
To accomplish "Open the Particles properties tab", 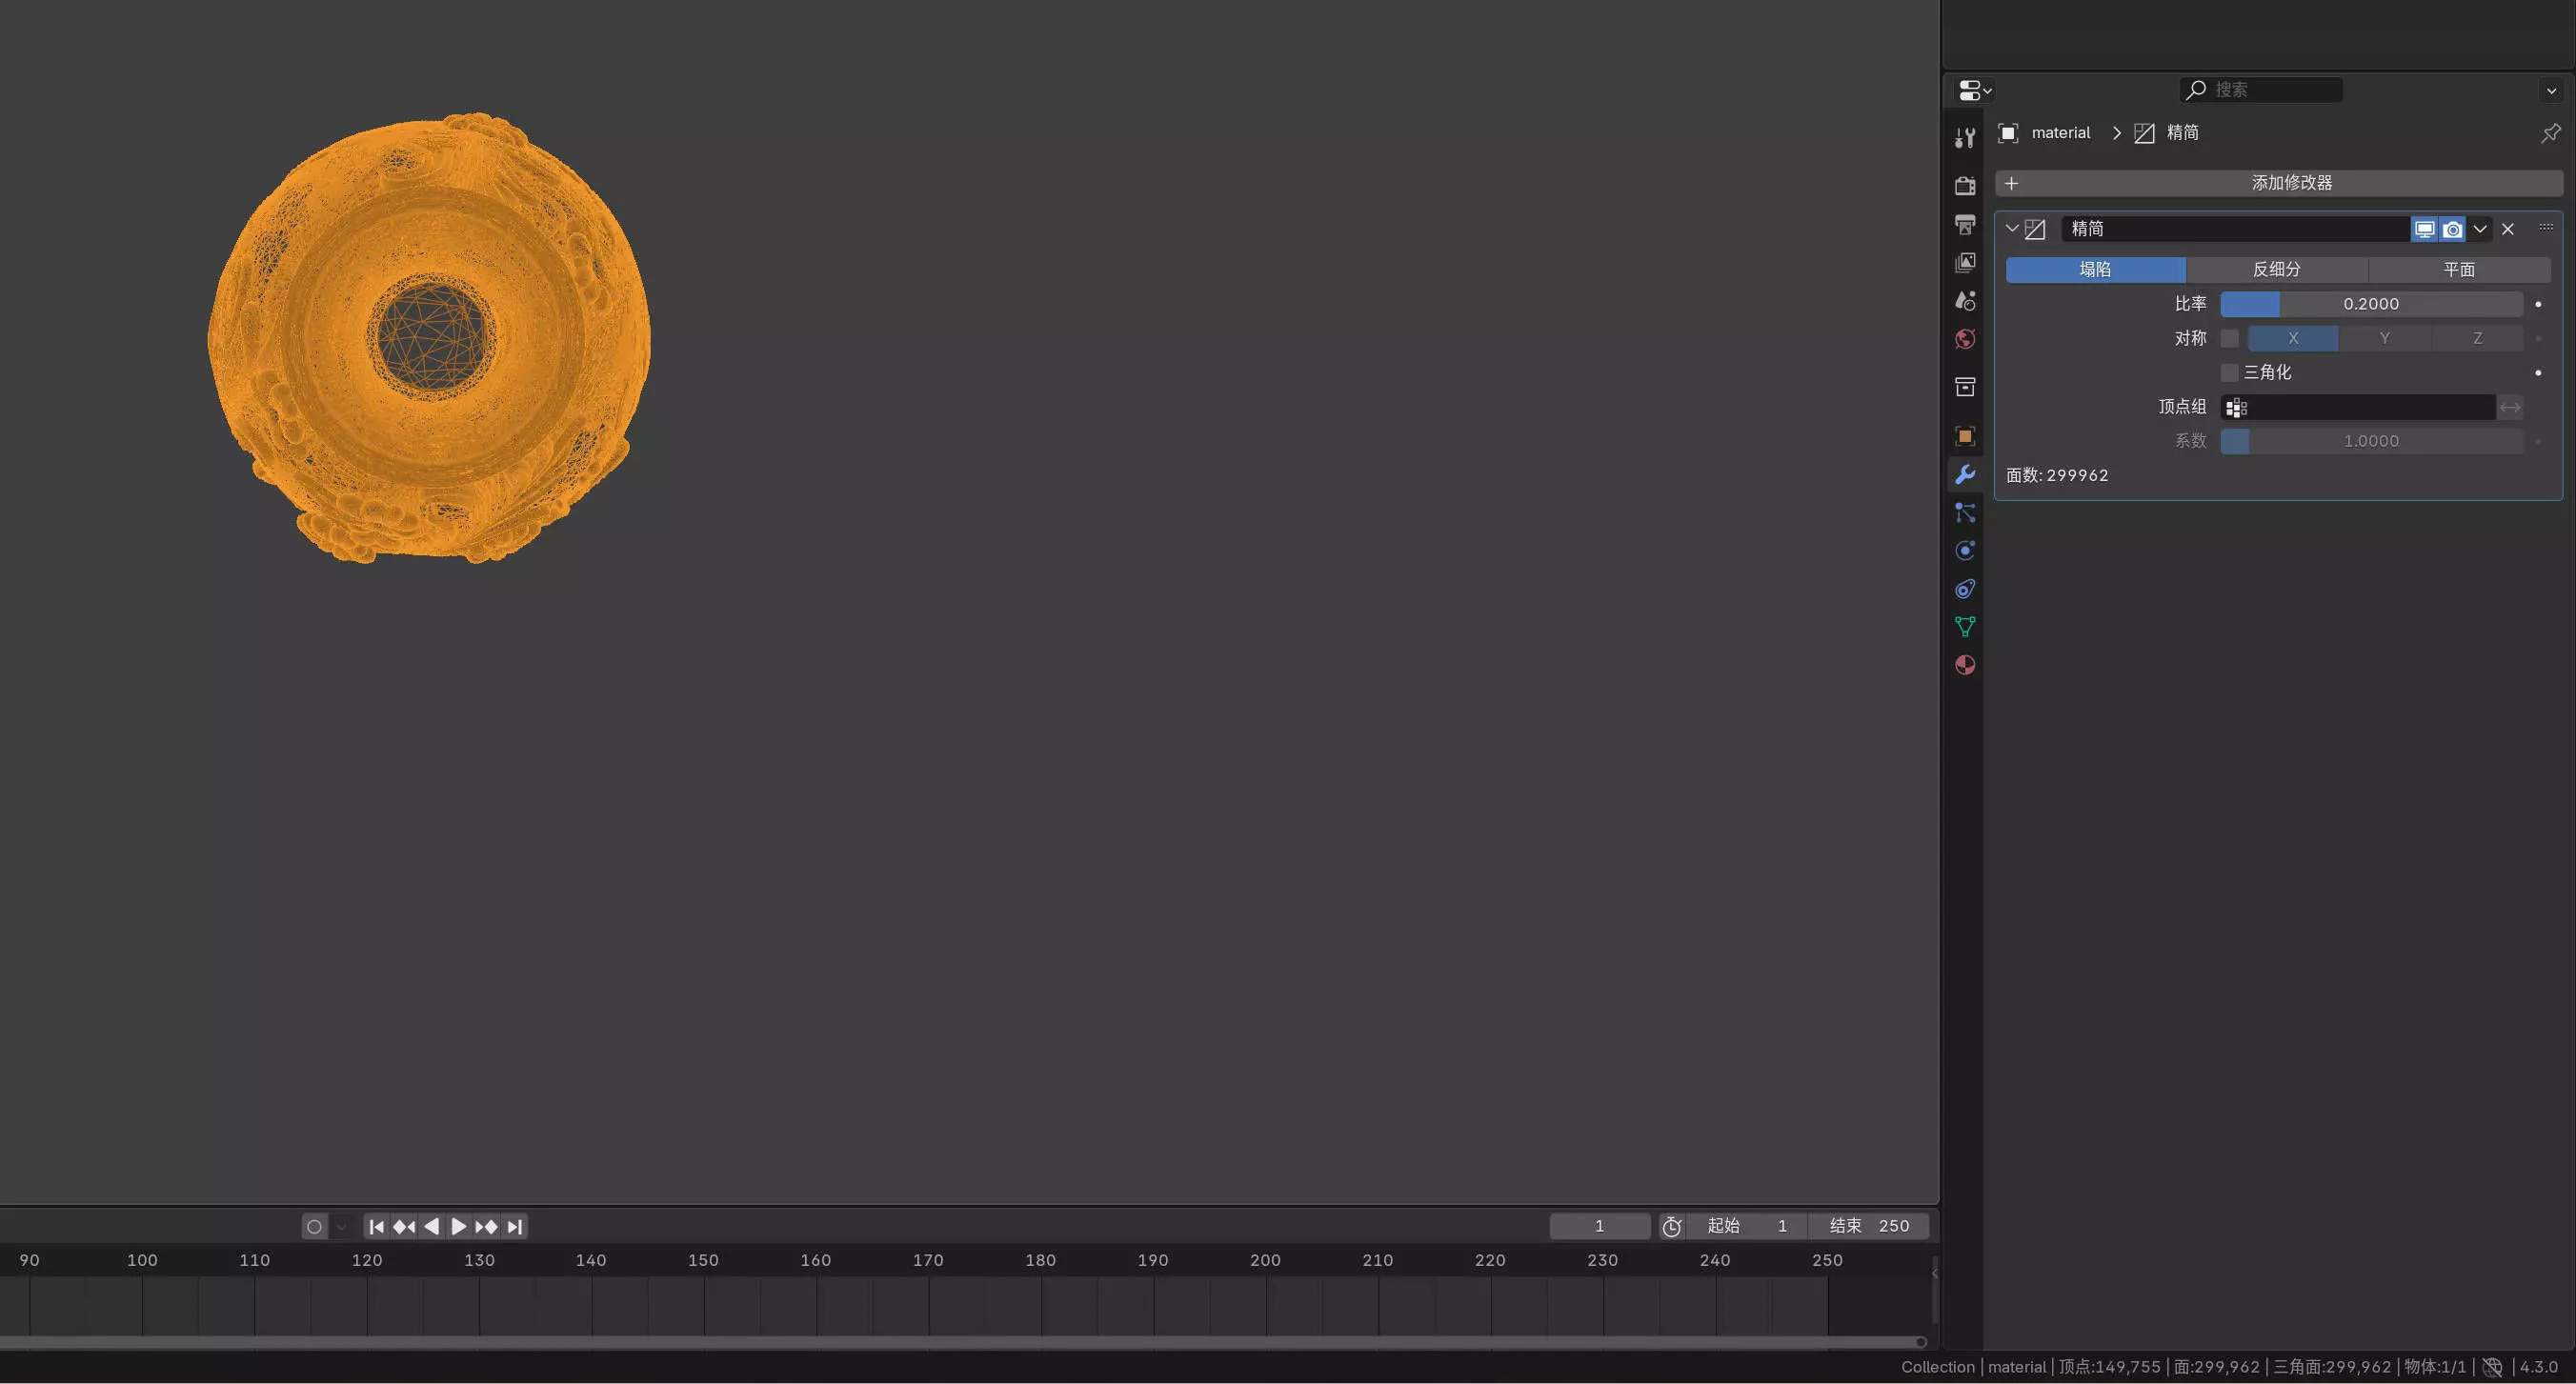I will coord(1965,513).
